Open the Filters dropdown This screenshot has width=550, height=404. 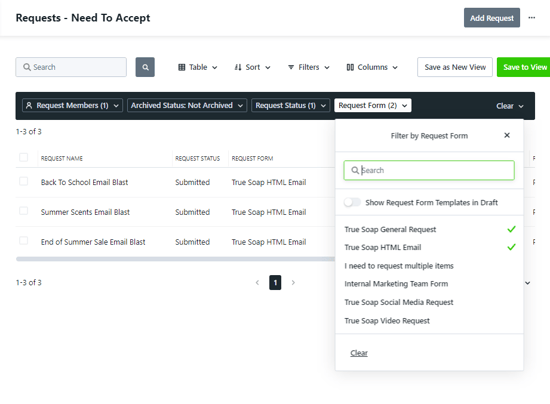(x=309, y=67)
